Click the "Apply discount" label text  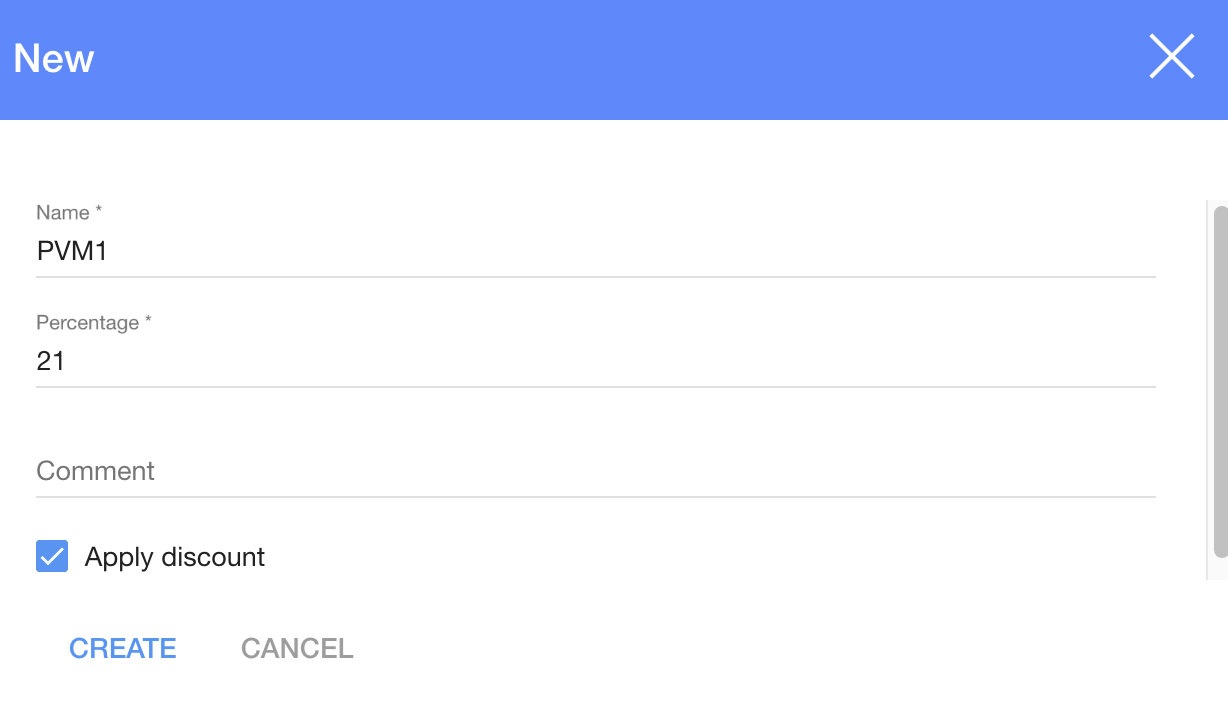pos(175,557)
